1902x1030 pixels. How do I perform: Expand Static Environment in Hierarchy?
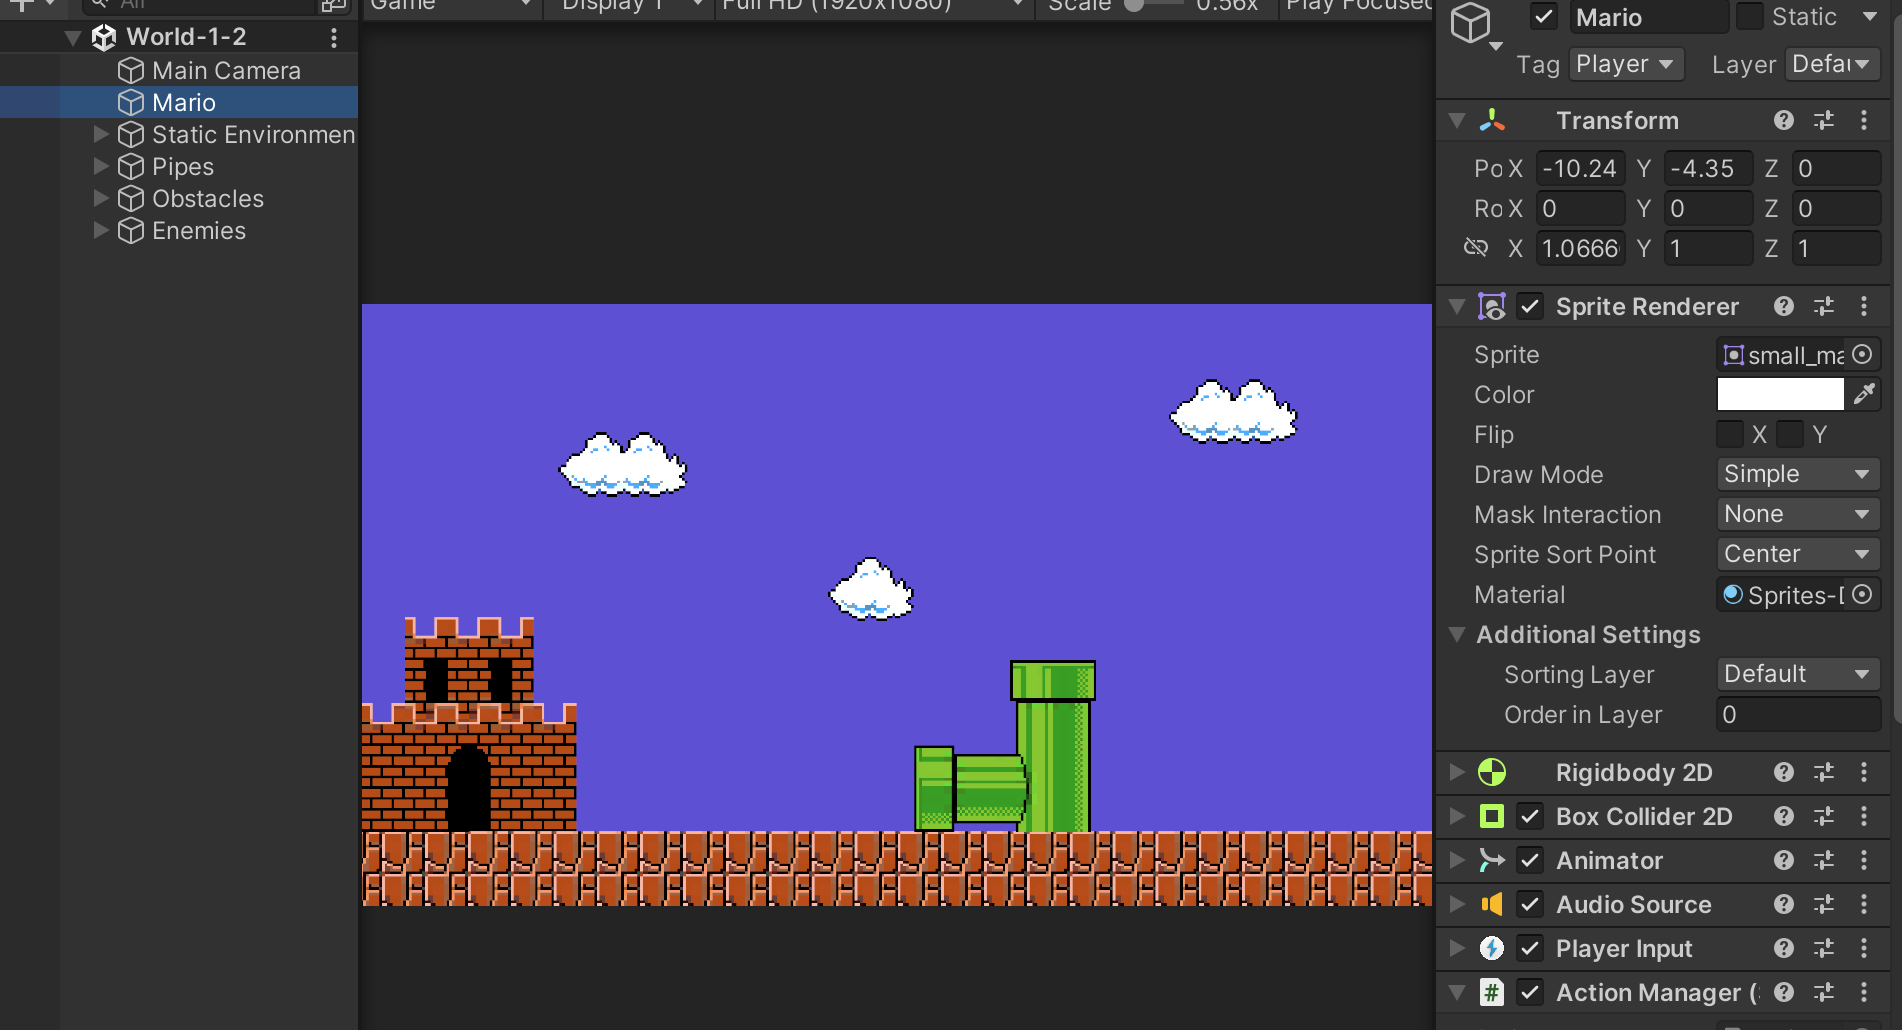pos(101,134)
